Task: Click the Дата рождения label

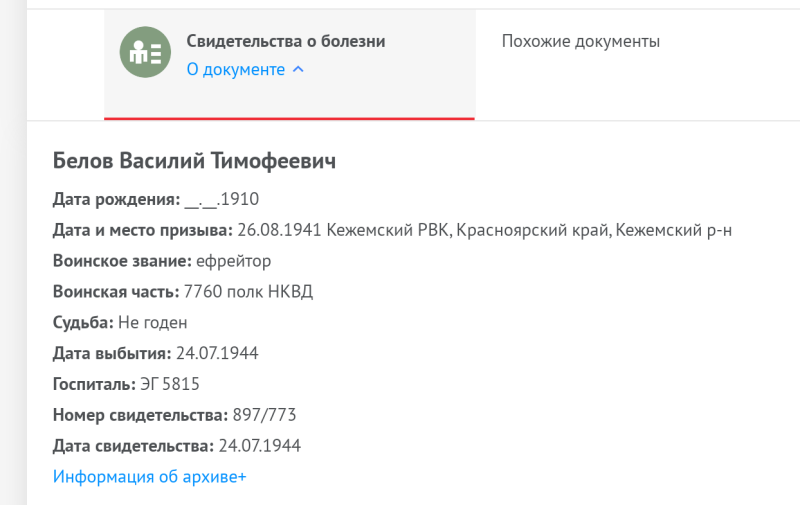Action: [117, 199]
